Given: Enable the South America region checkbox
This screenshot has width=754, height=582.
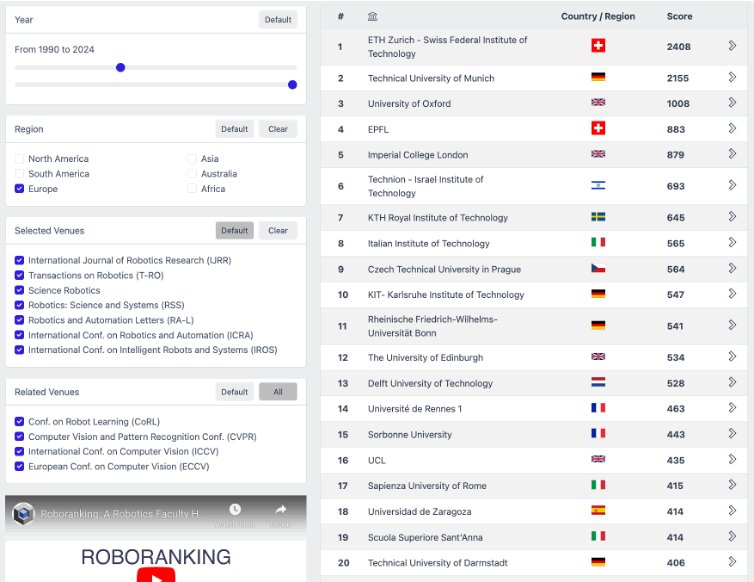Looking at the screenshot, I should (x=19, y=174).
